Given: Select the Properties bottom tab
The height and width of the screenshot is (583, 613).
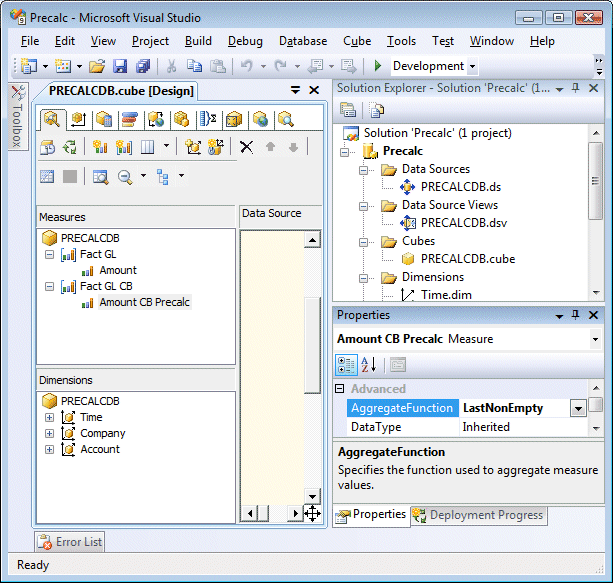Looking at the screenshot, I should click(x=371, y=515).
